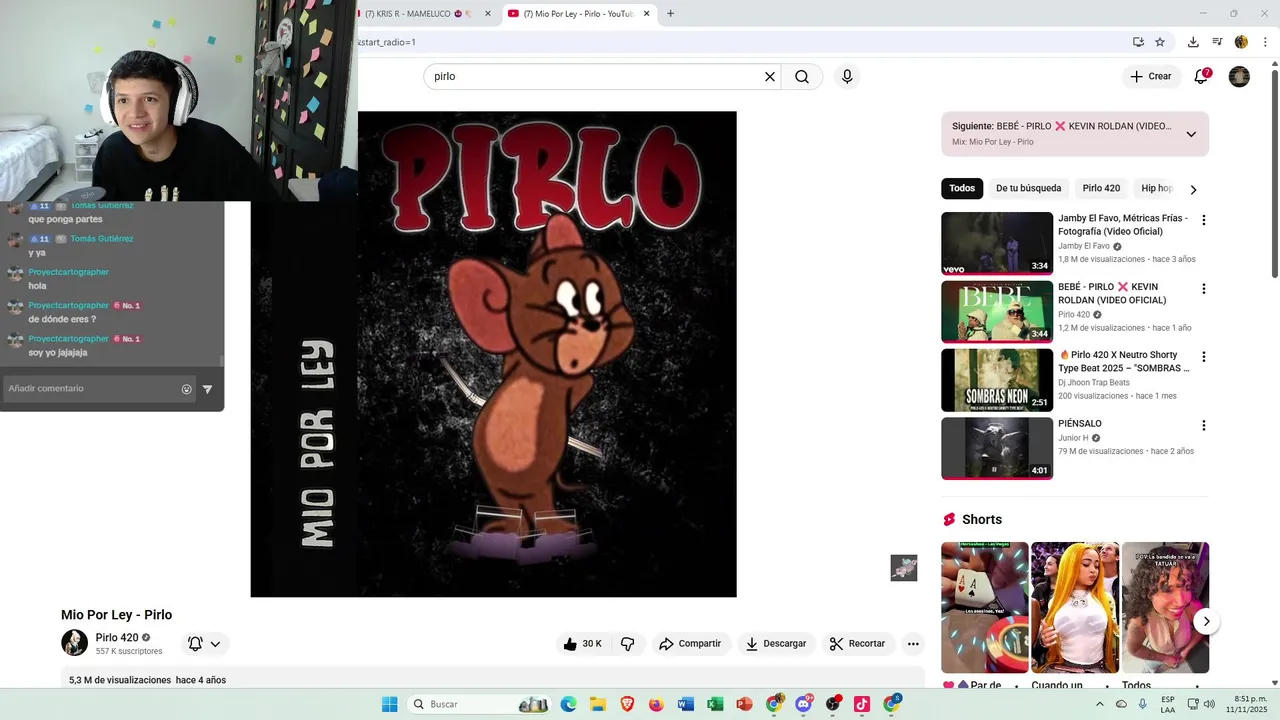Click the magnifier search button on YouTube
1280x720 pixels.
click(x=802, y=77)
